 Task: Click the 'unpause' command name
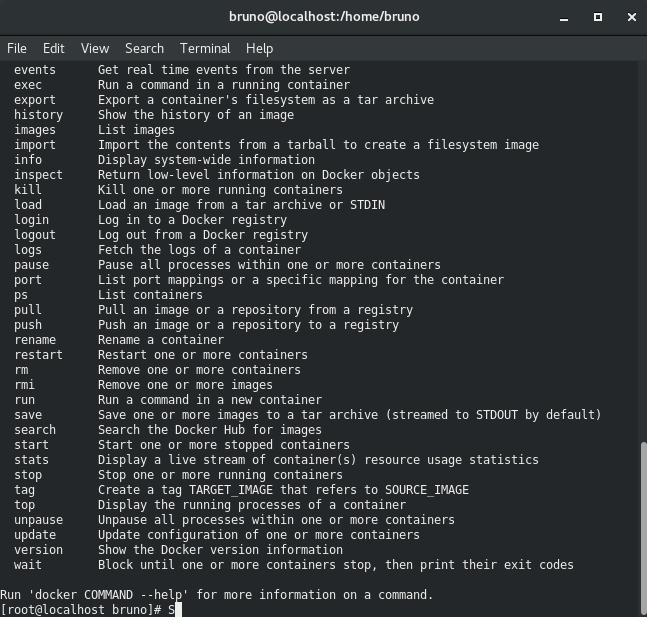pyautogui.click(x=38, y=520)
